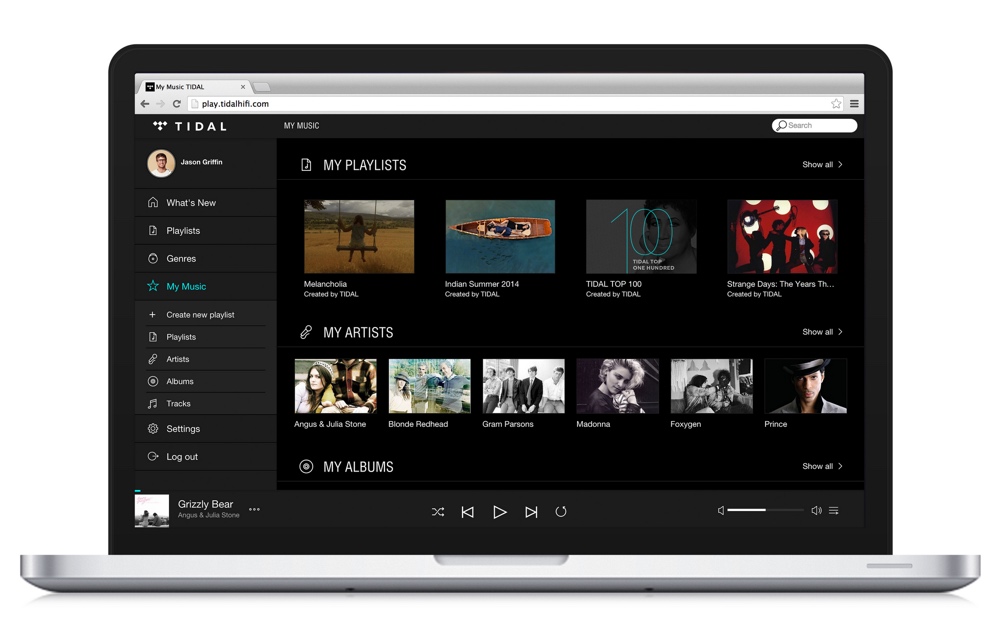Open the play queue list icon
The image size is (1000, 632).
[x=833, y=511]
